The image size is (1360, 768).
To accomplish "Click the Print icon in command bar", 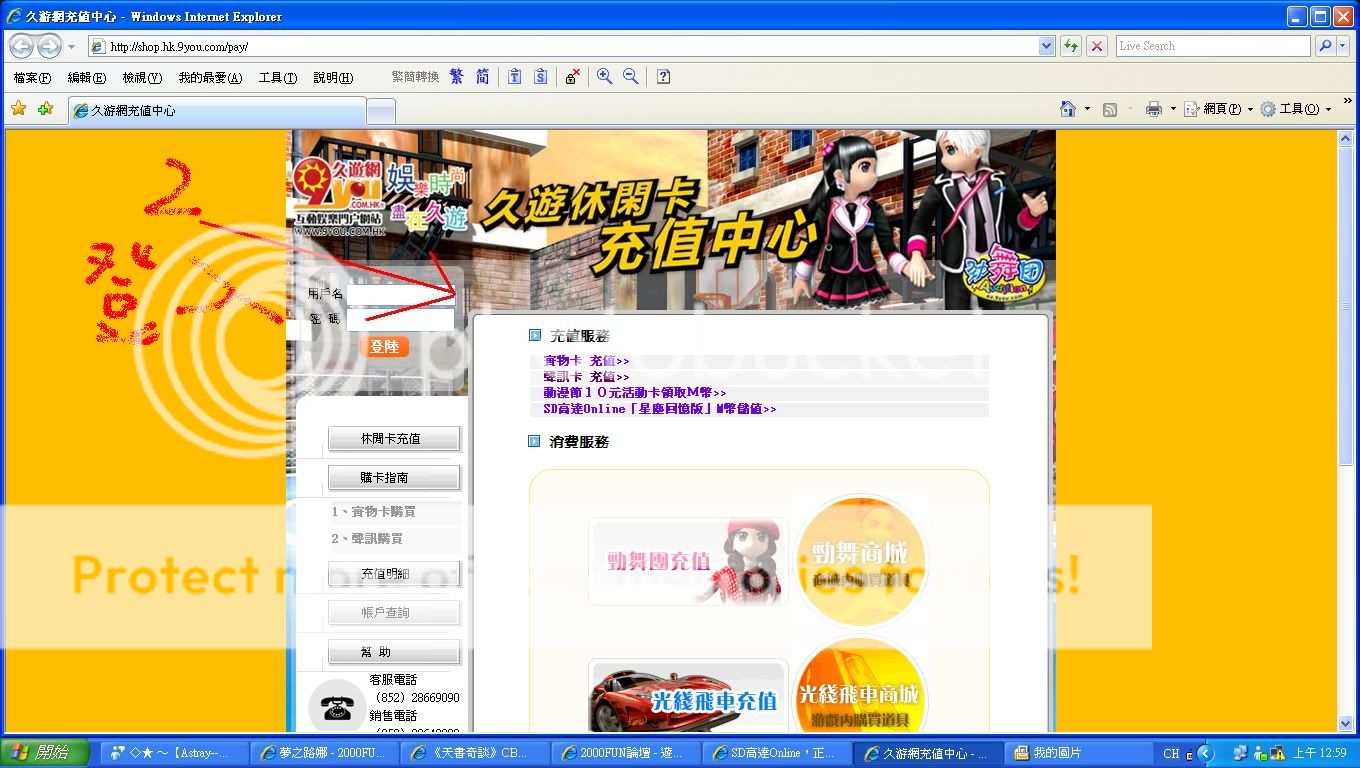I will (1154, 109).
